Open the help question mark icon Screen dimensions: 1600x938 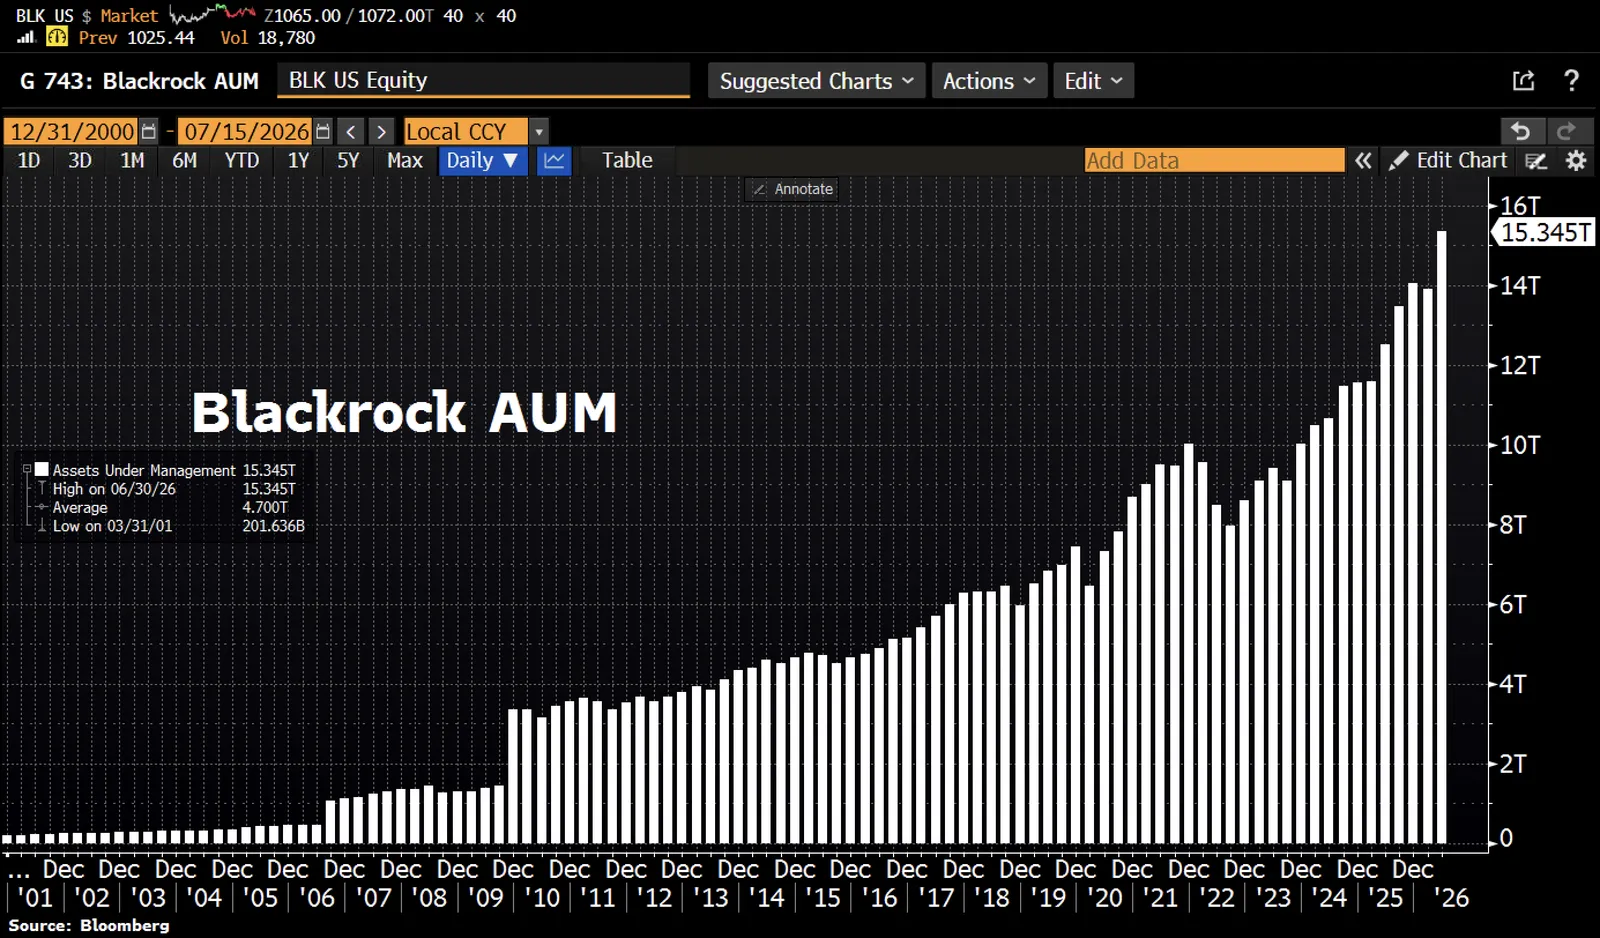pos(1571,81)
